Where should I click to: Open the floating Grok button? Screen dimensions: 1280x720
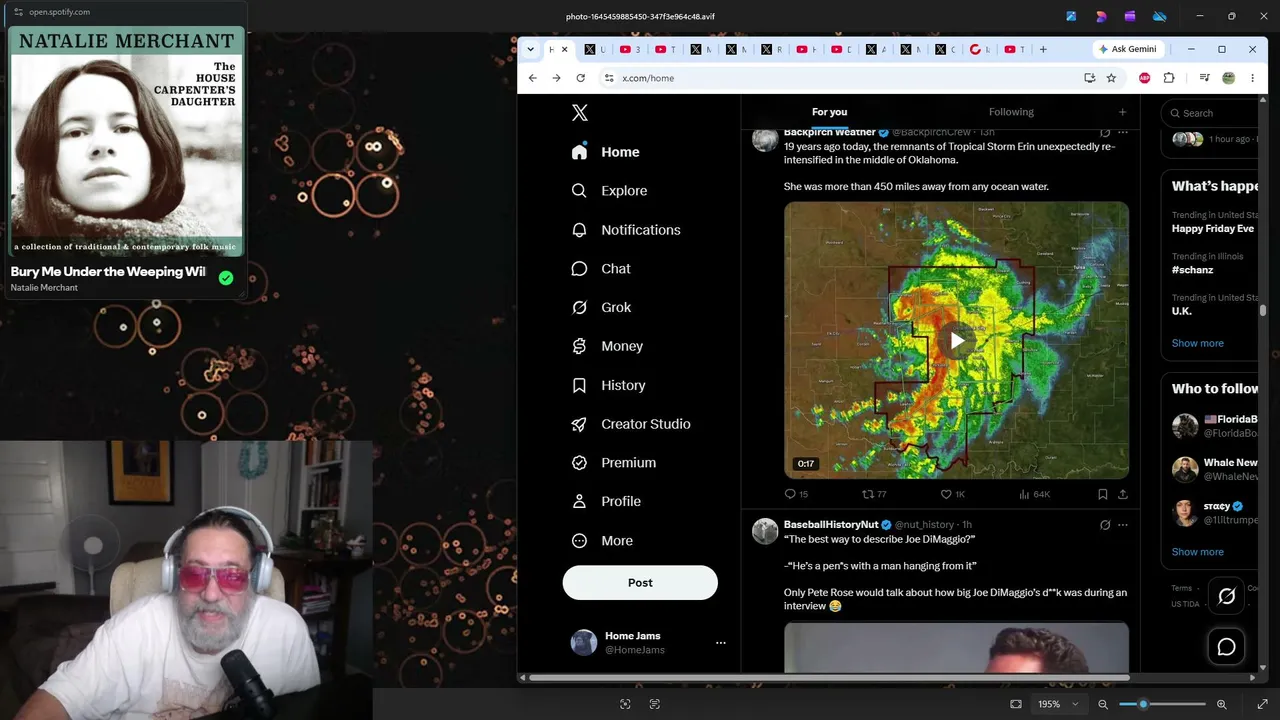coord(1227,596)
